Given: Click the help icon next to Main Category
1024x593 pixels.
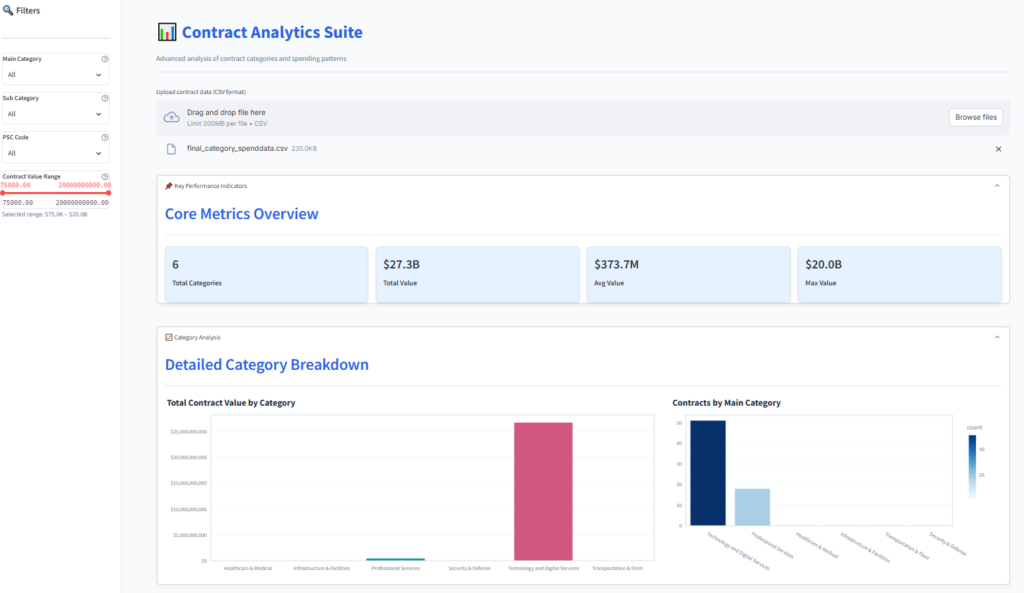Looking at the screenshot, I should point(105,59).
